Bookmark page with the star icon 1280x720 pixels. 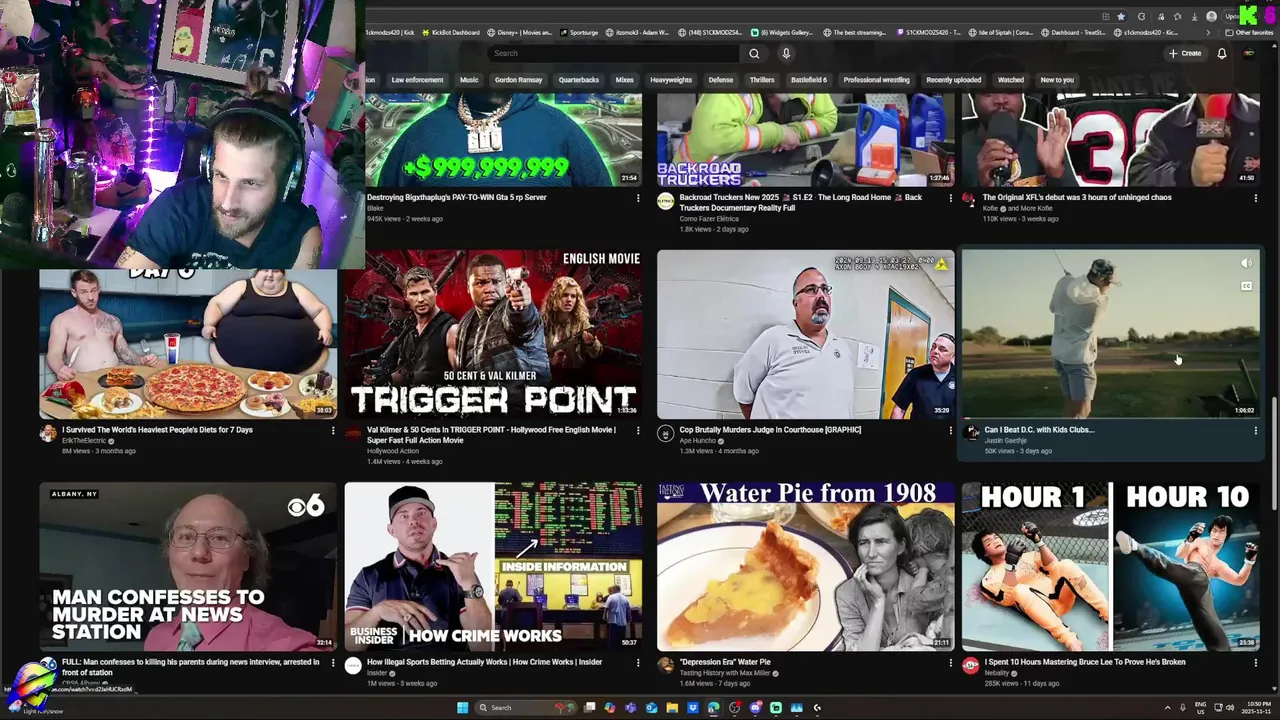(x=1121, y=16)
